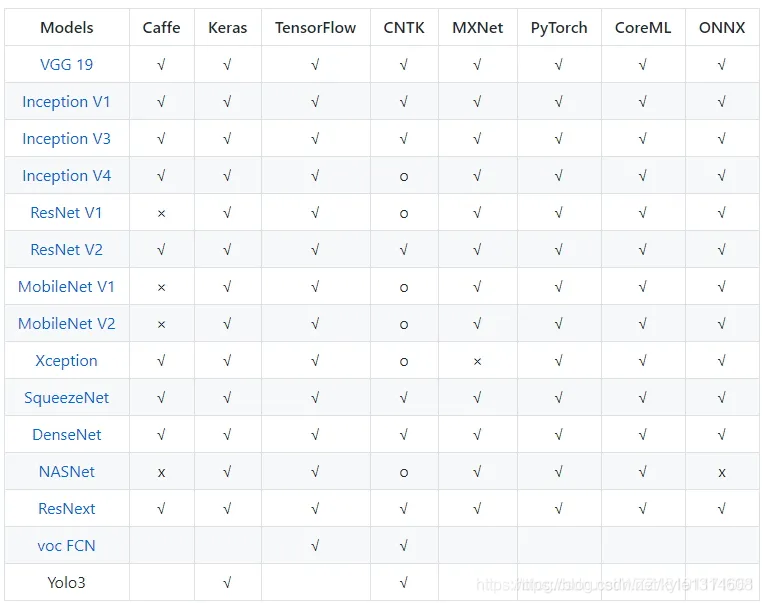Open the voc FCN link
The image size is (762, 603).
click(x=67, y=546)
